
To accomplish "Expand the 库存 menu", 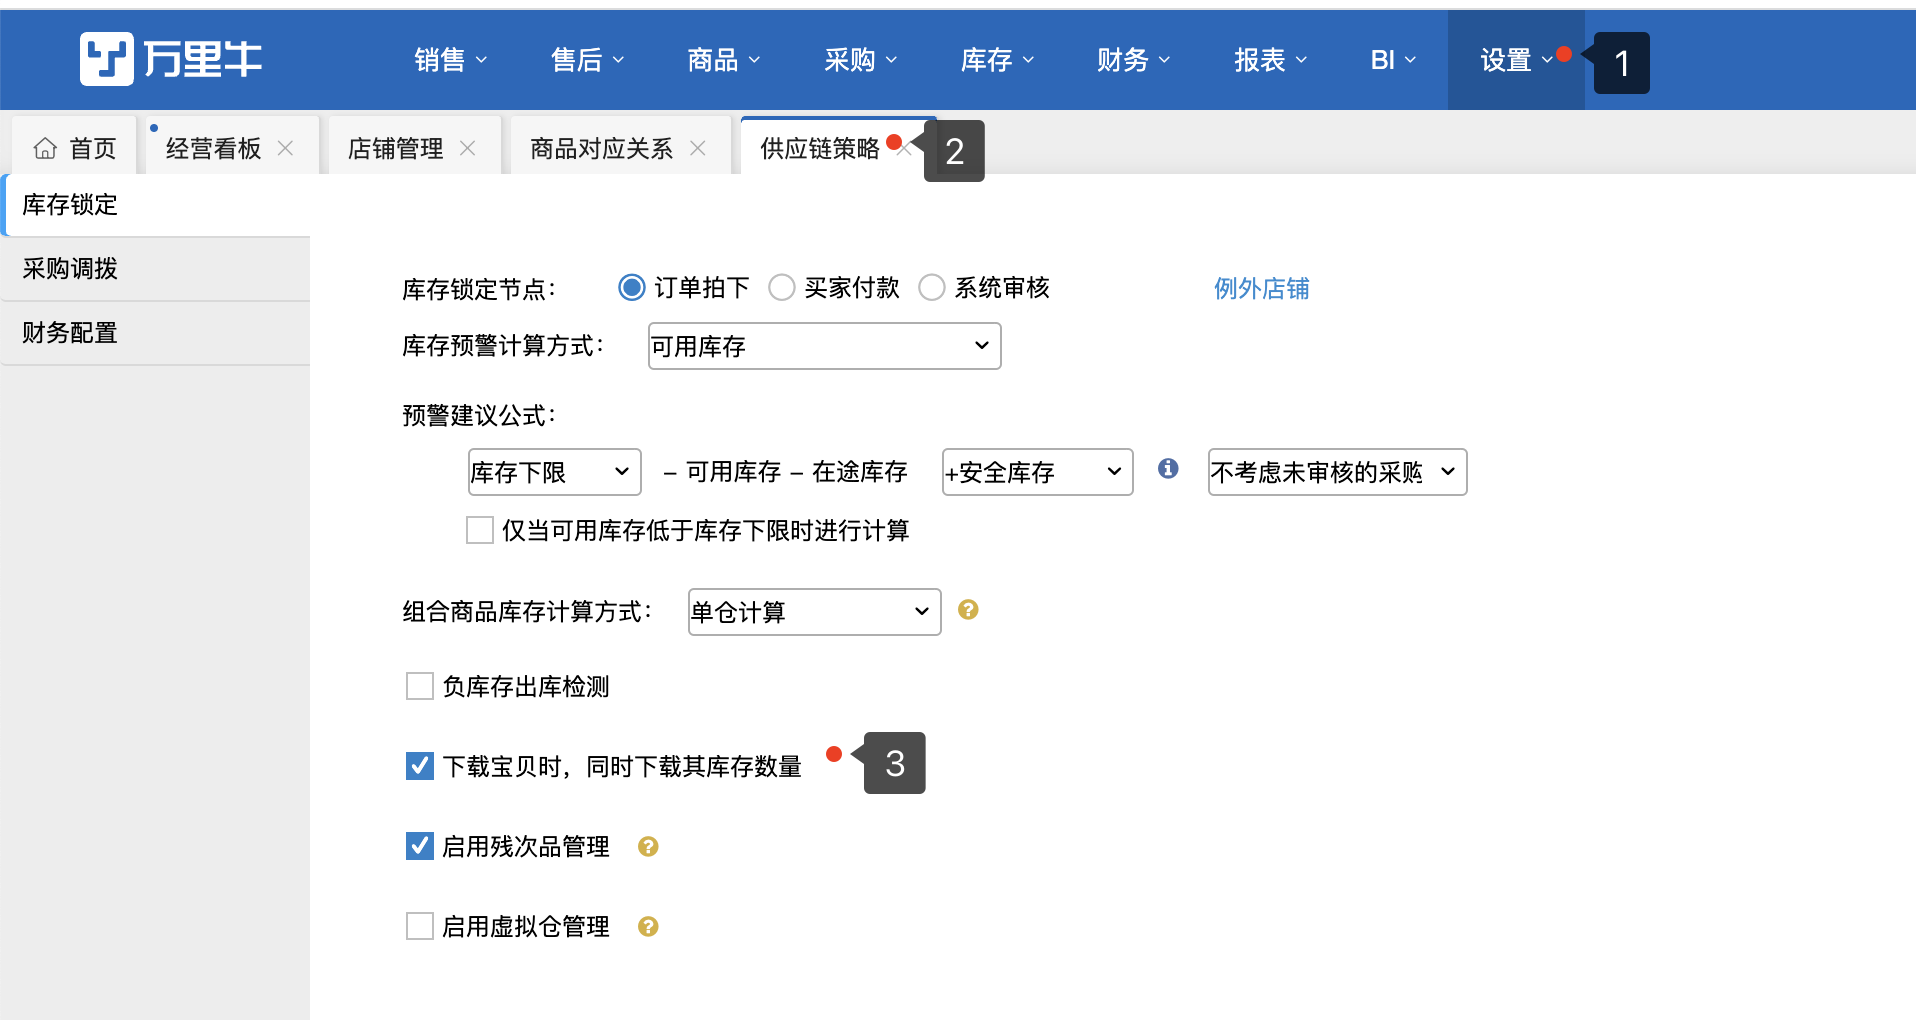I will 998,60.
